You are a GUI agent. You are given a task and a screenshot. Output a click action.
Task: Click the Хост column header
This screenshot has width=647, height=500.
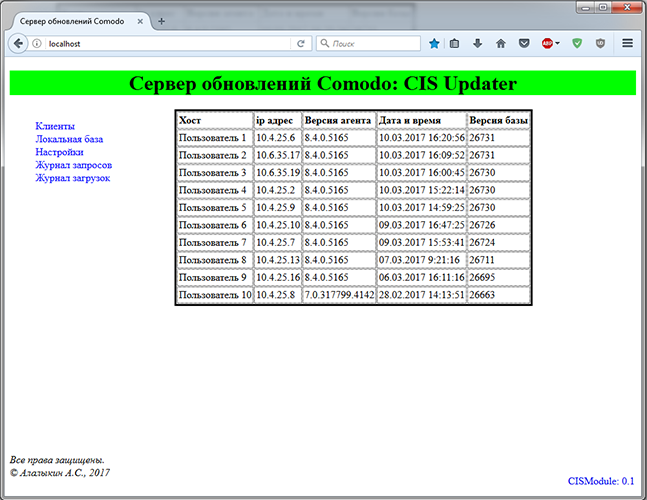point(215,120)
